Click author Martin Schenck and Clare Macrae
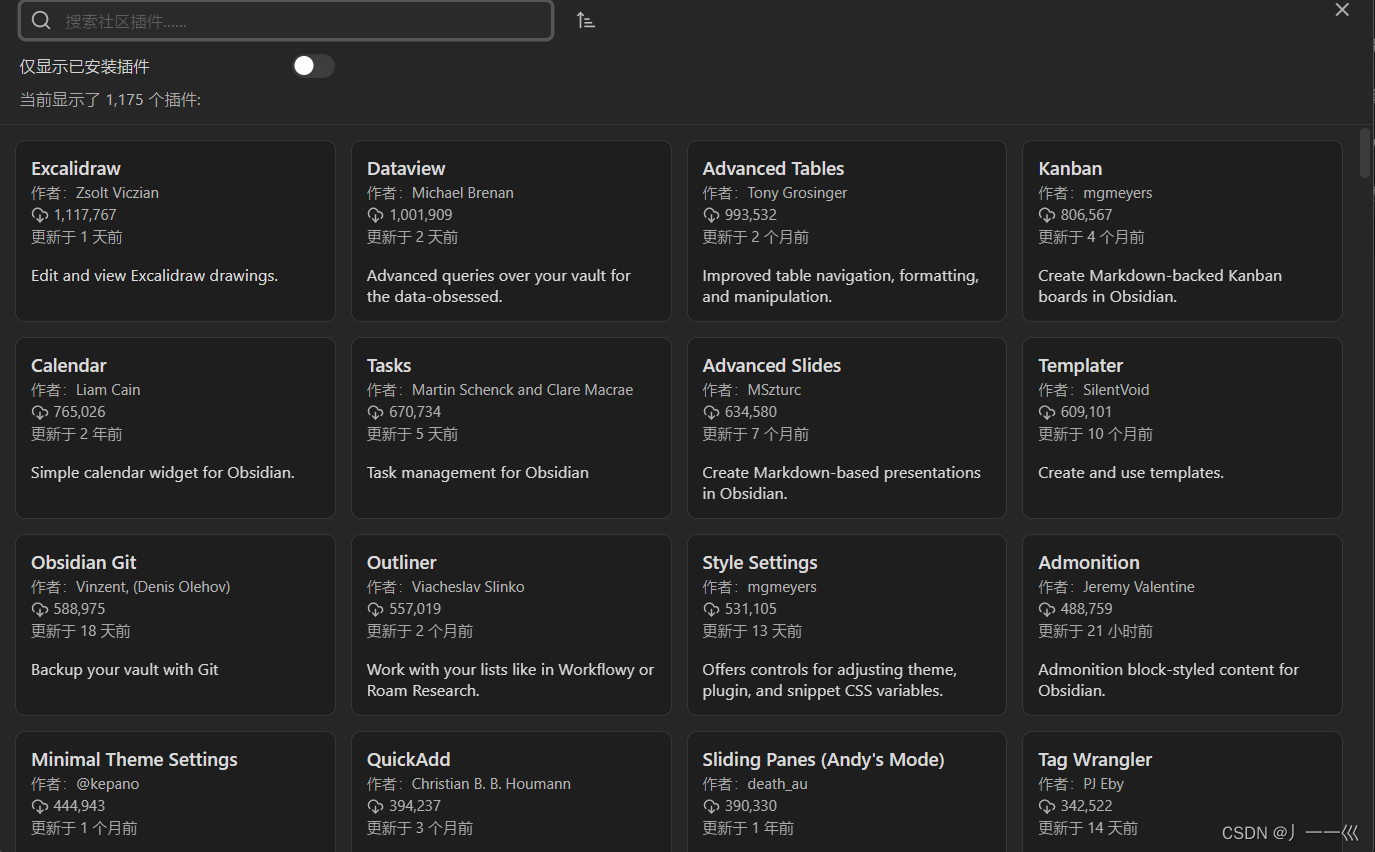 click(522, 390)
